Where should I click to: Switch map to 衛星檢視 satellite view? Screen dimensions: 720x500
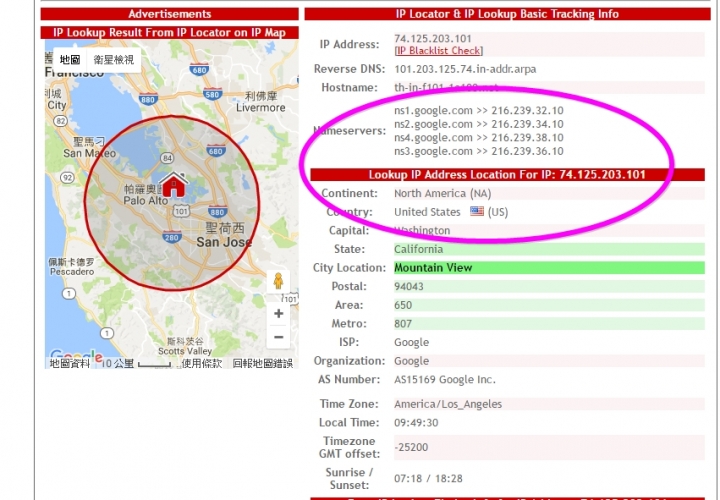[x=113, y=60]
